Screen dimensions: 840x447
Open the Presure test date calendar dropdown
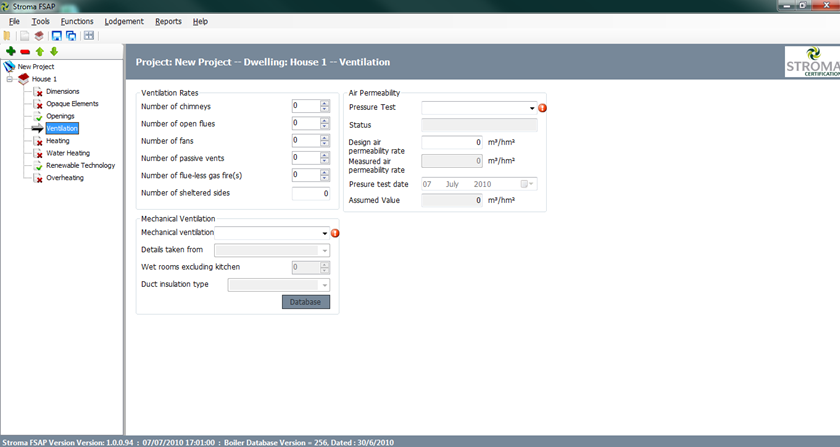pos(527,184)
